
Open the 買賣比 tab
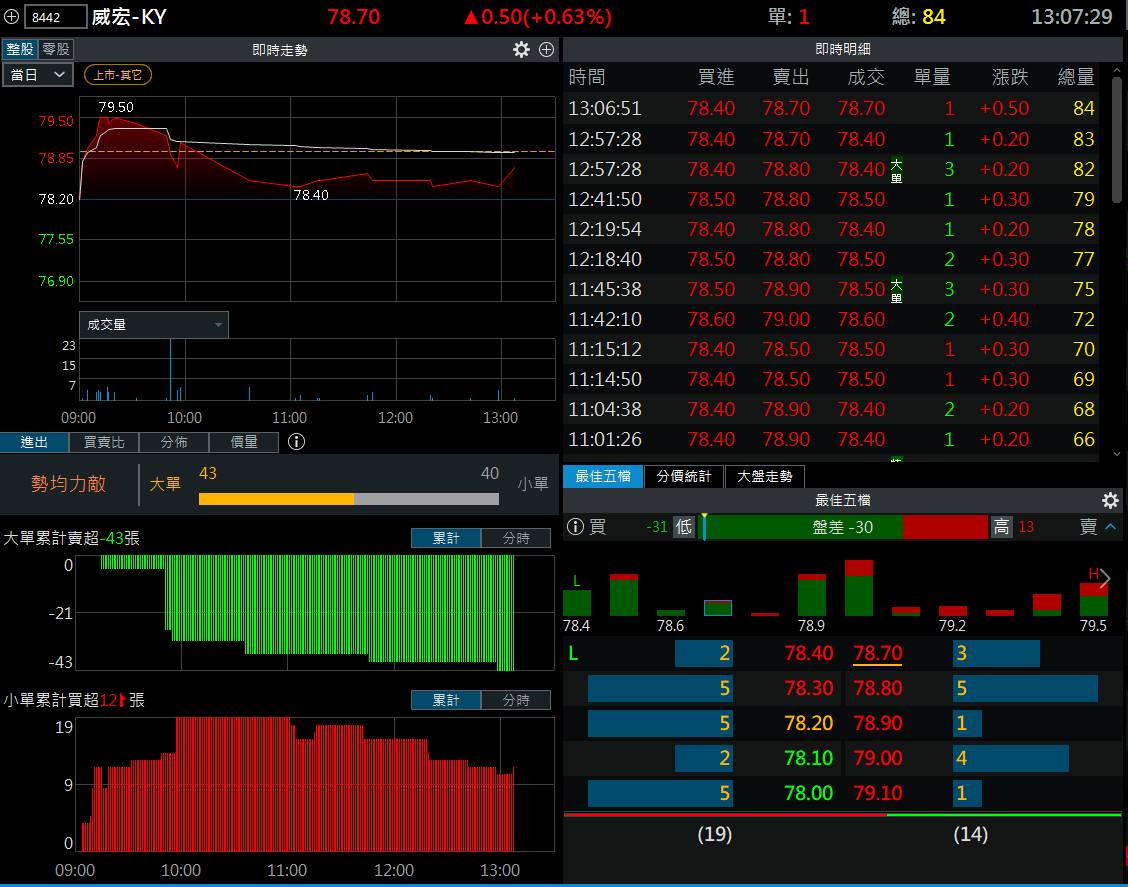104,442
